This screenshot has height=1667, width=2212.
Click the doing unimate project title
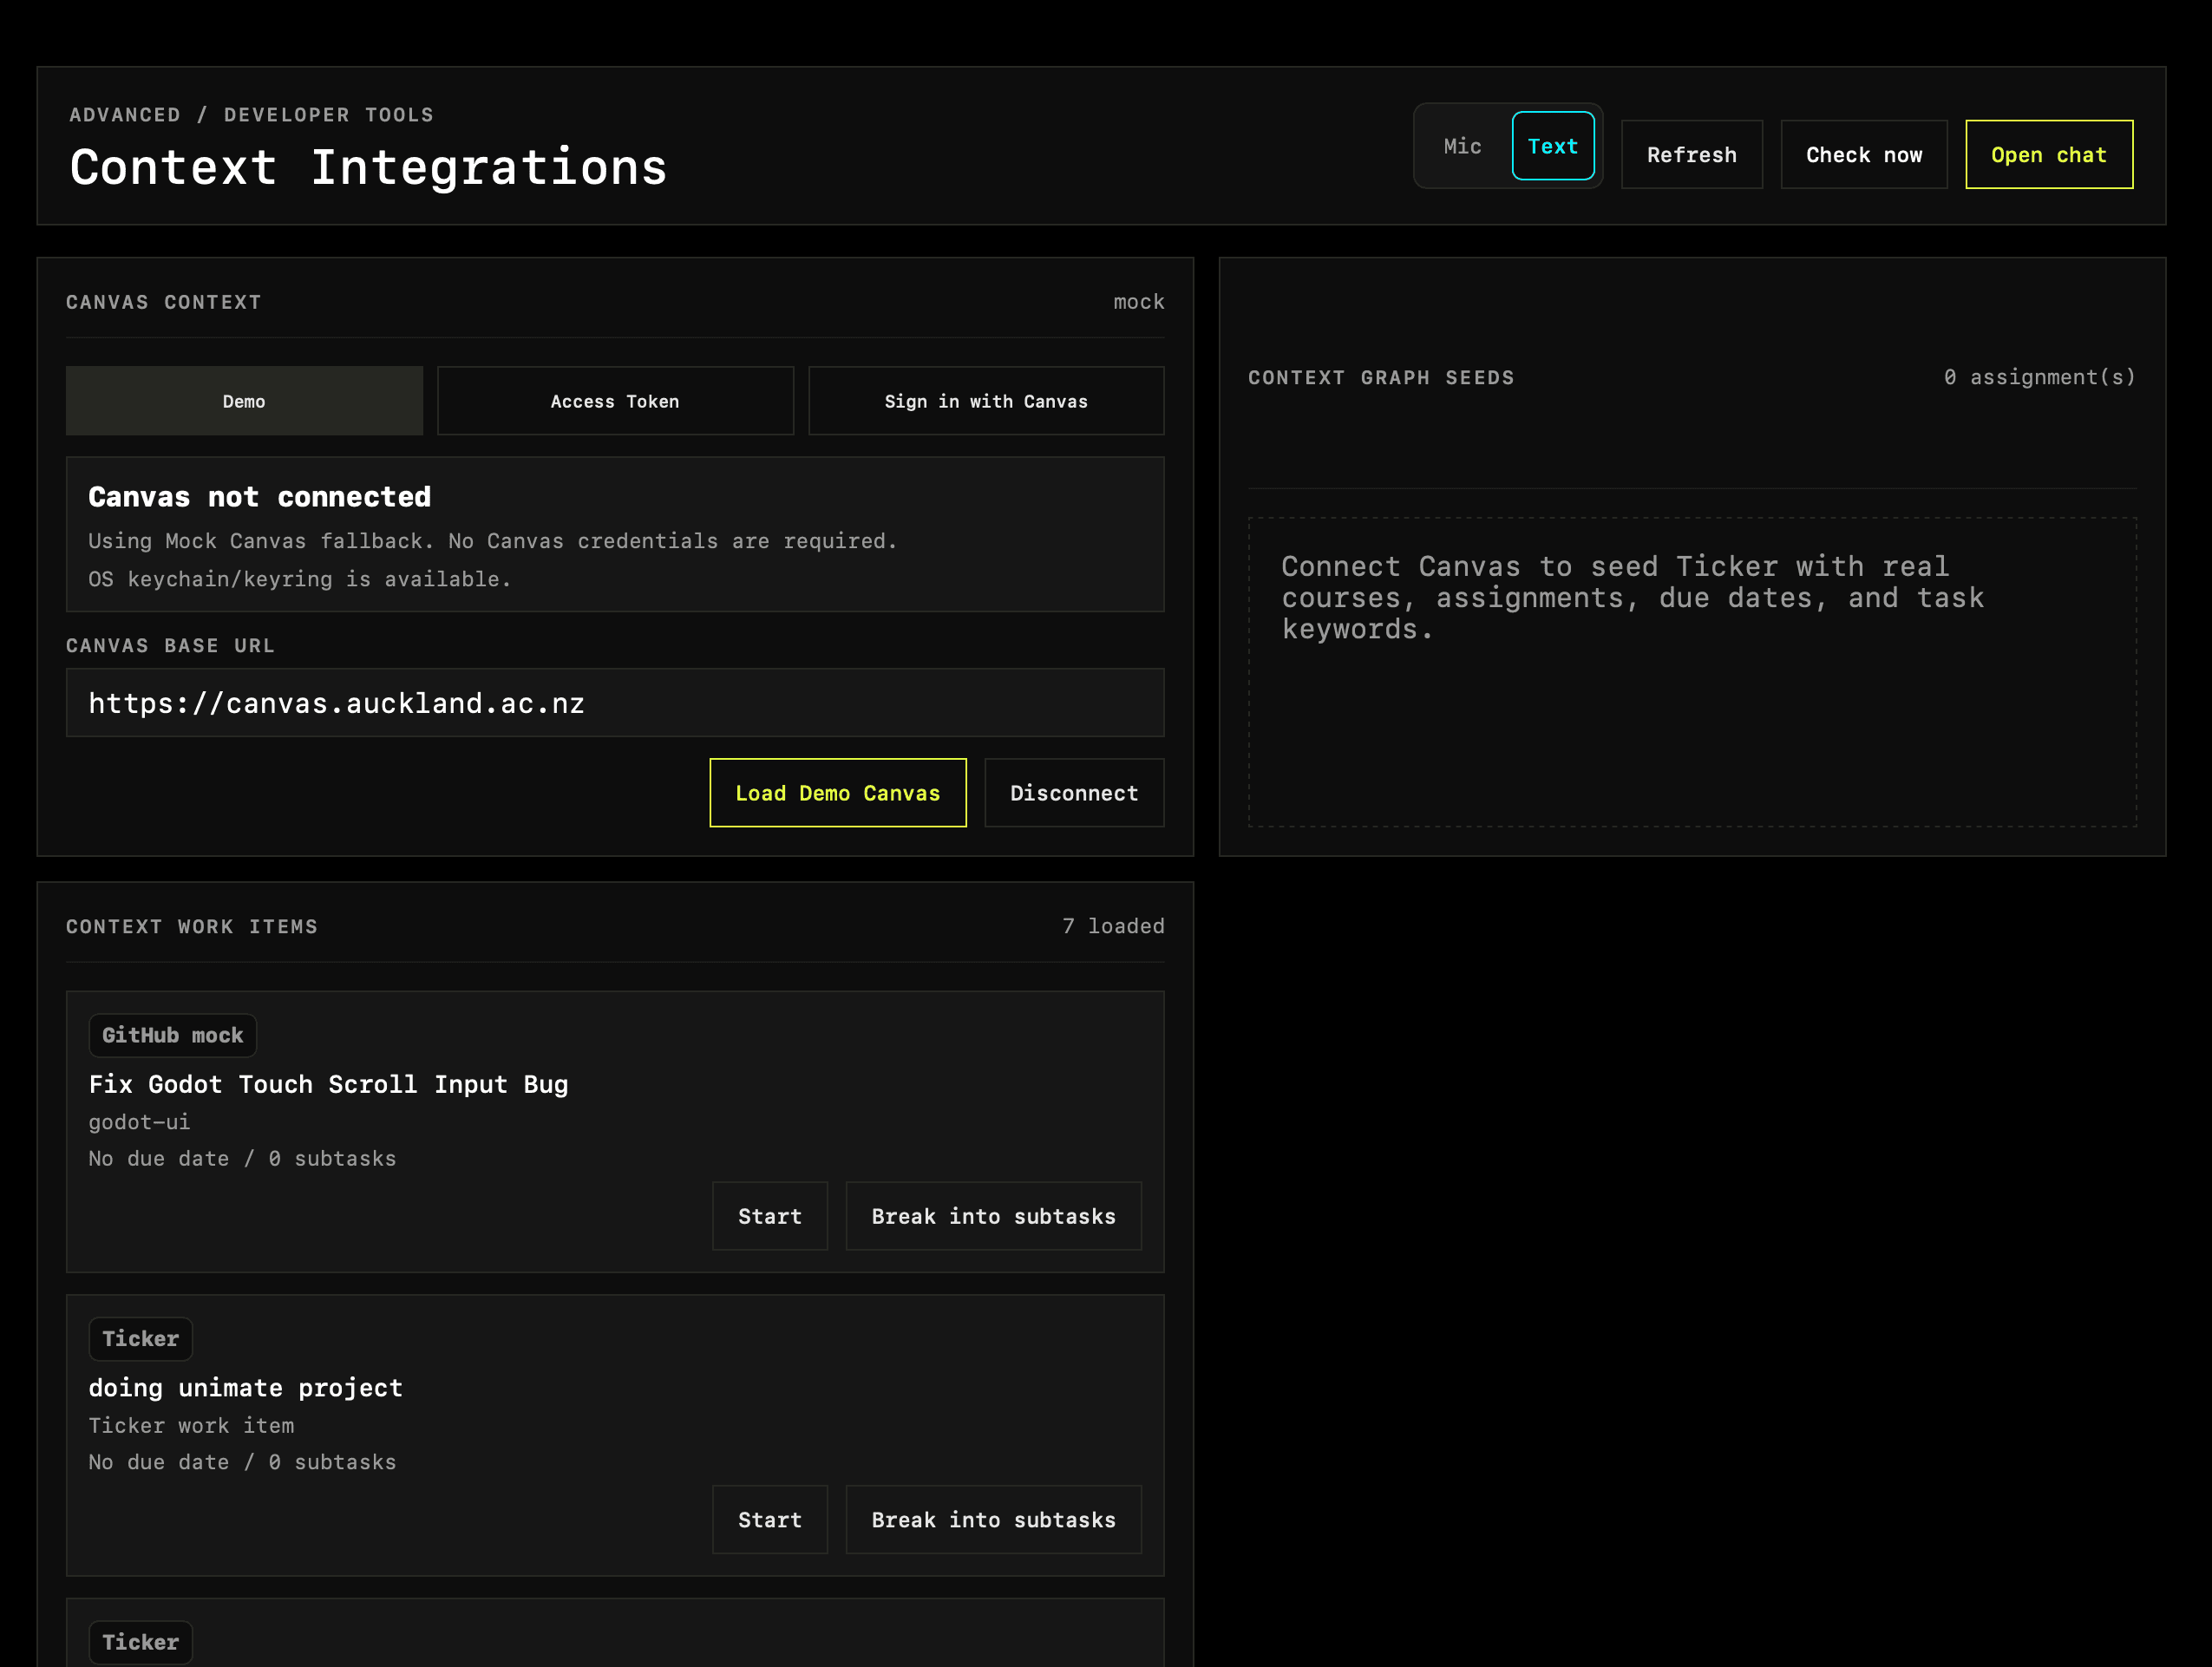(x=246, y=1388)
